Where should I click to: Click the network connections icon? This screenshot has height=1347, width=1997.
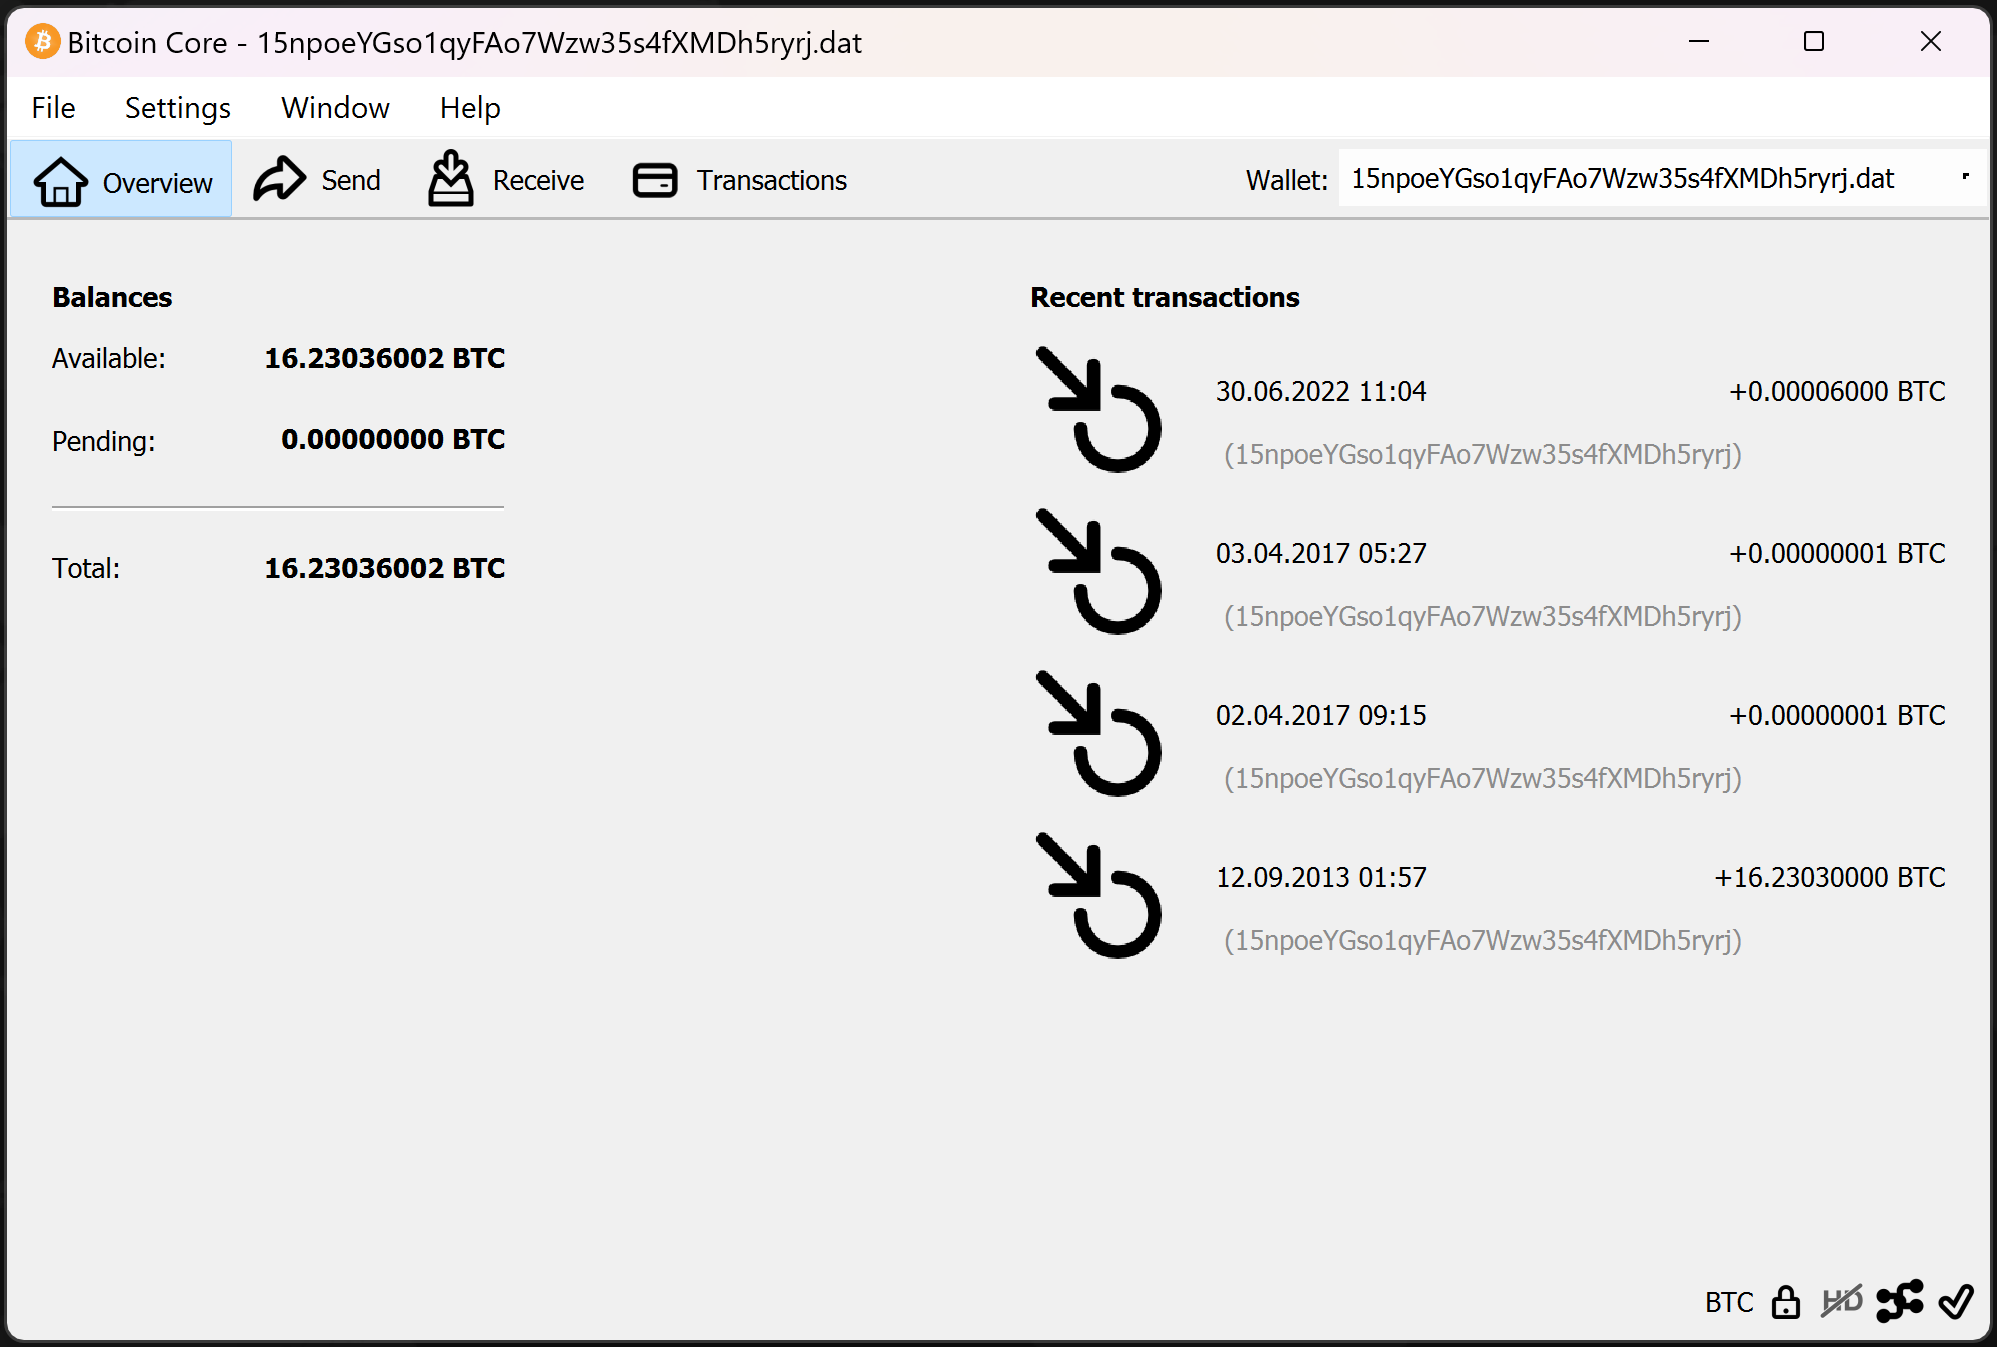1898,1301
